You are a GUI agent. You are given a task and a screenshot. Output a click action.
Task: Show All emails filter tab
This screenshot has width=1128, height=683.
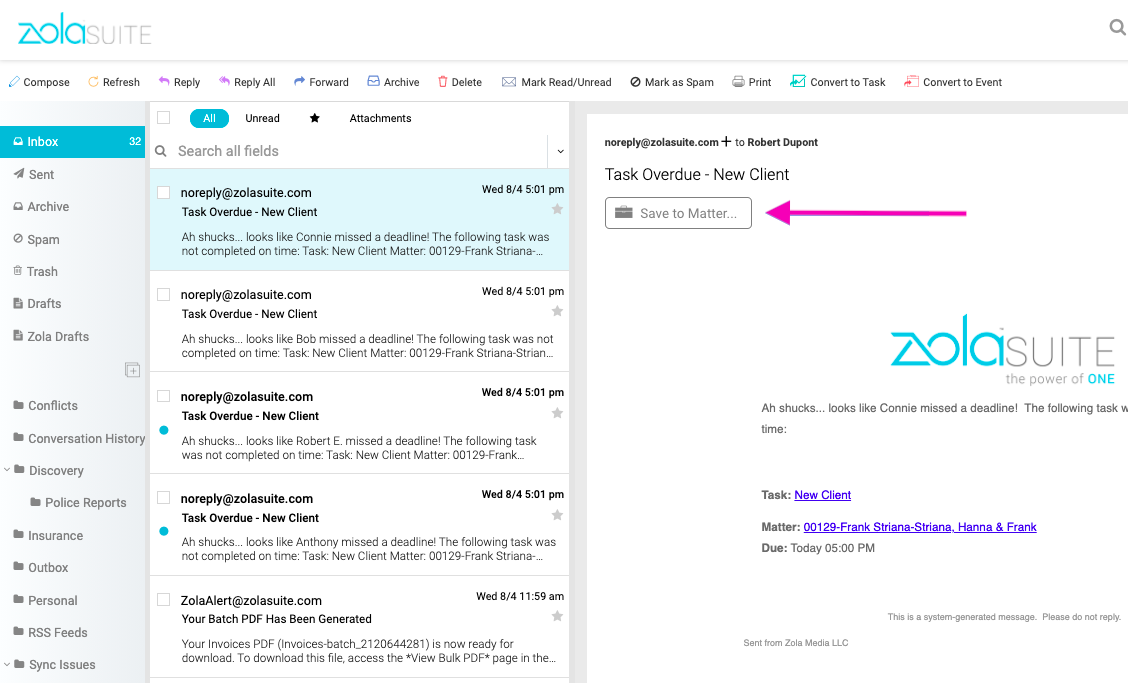209,118
